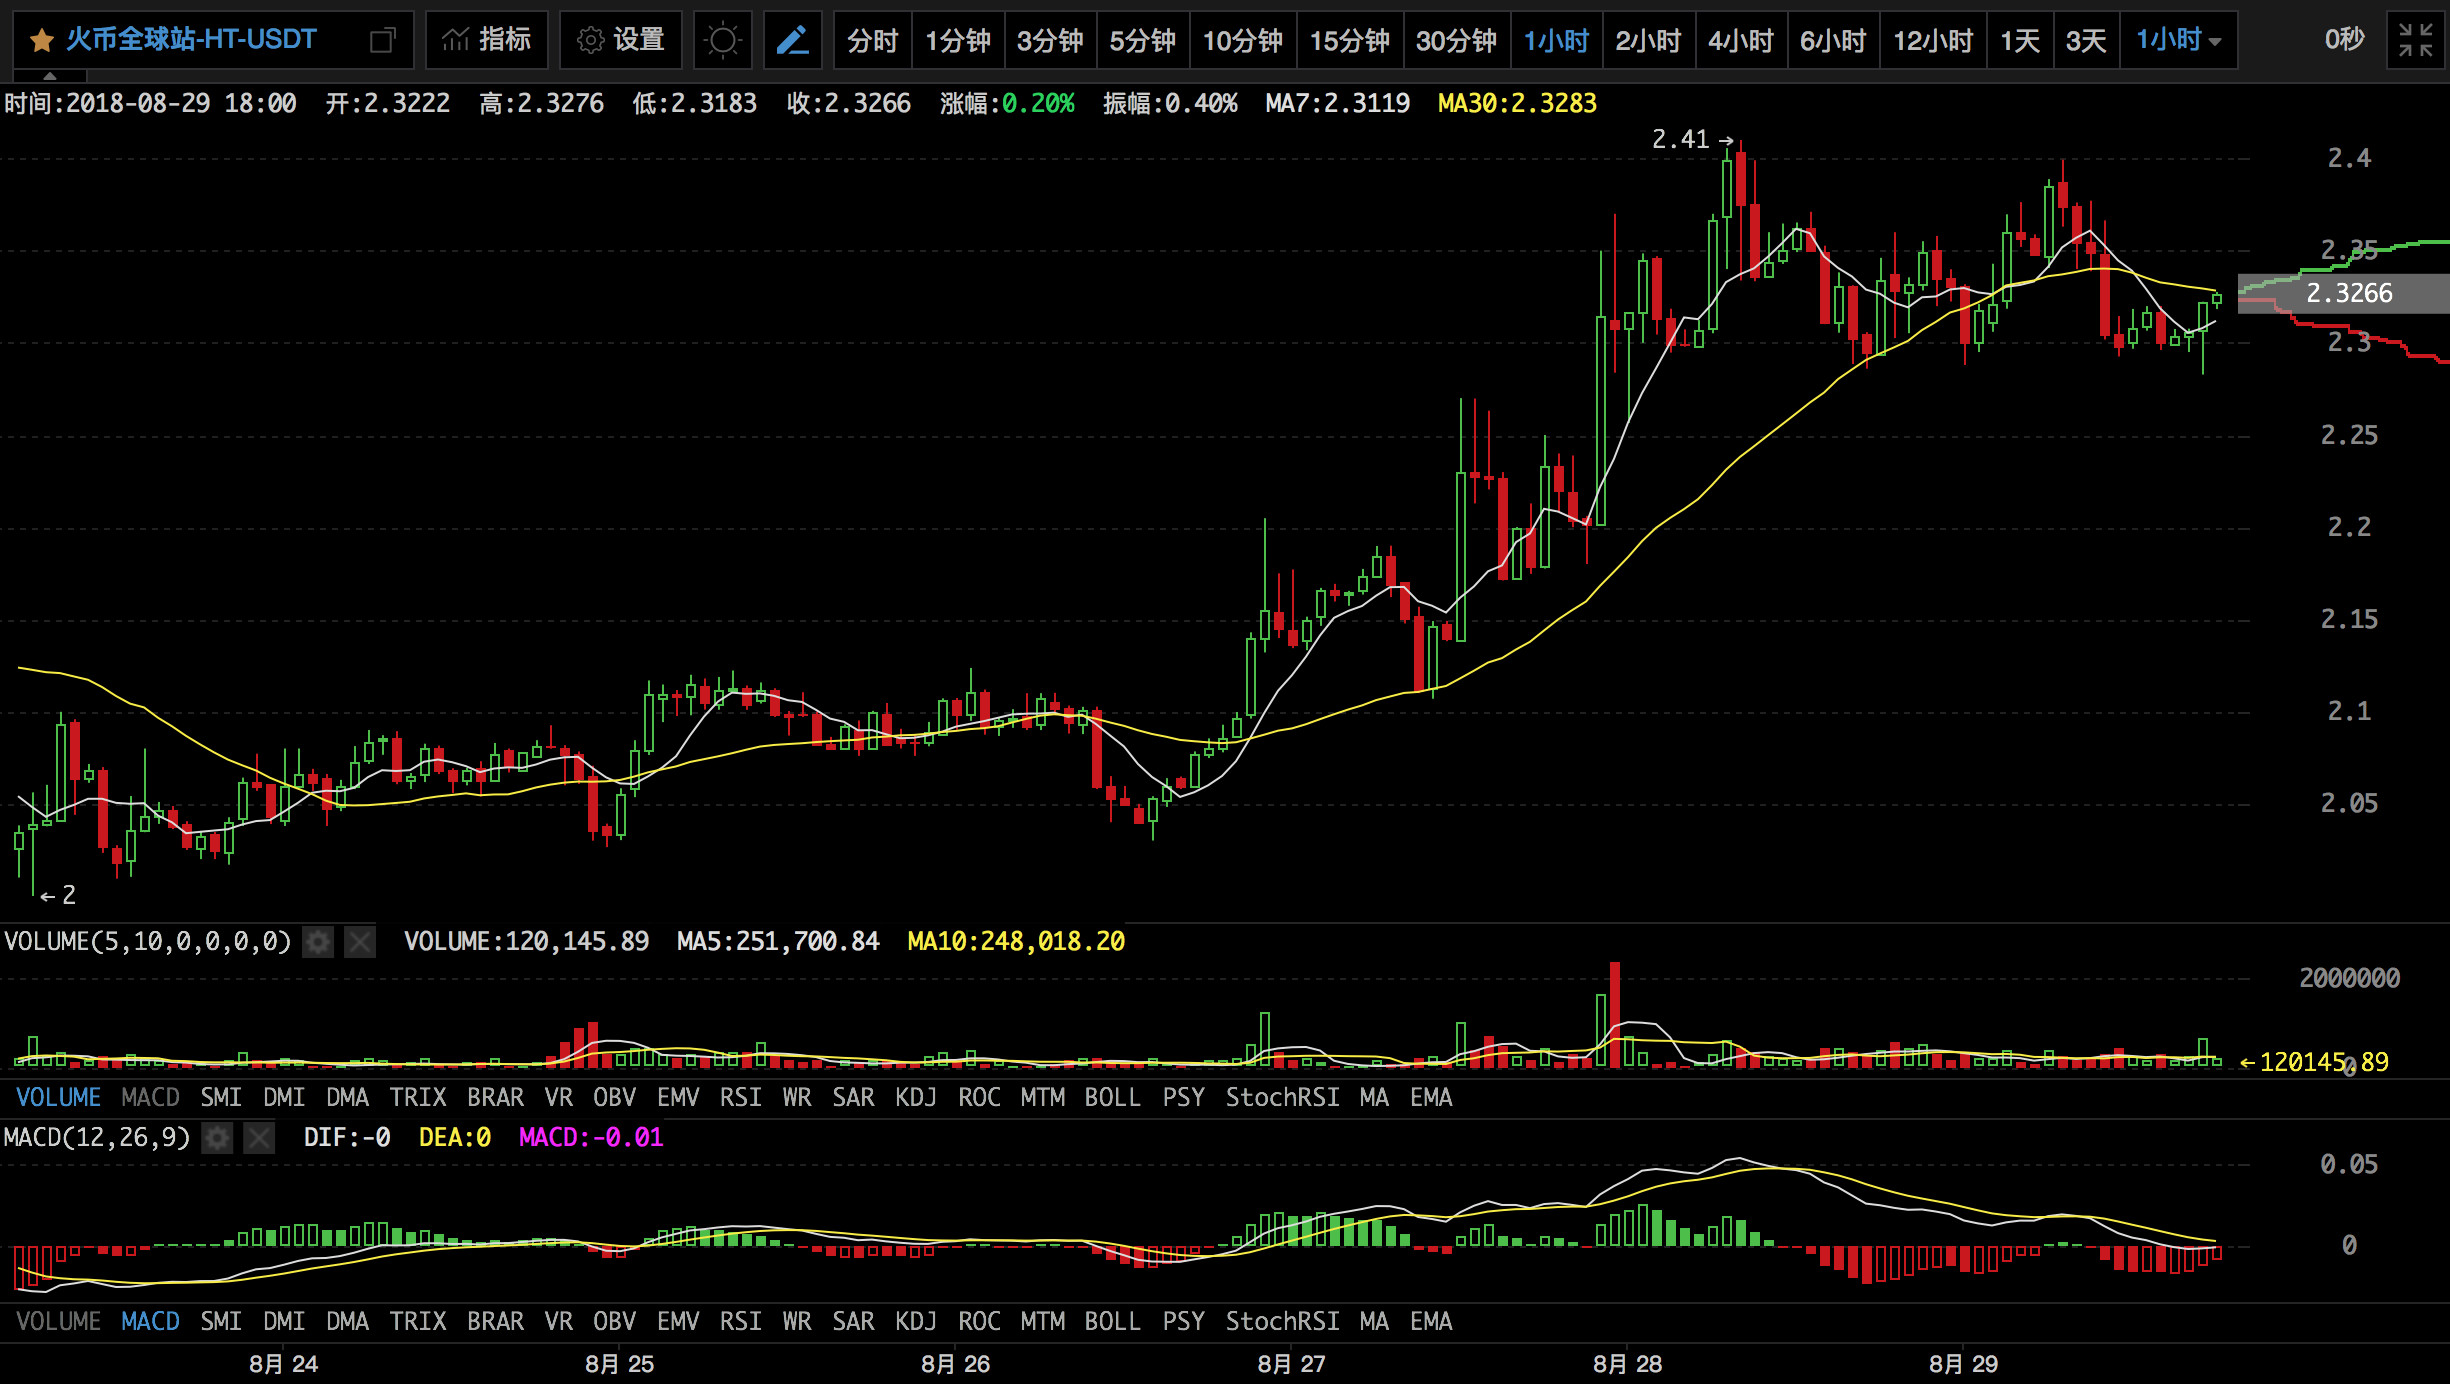
Task: Open the 指标 indicators menu
Action: coord(487,40)
